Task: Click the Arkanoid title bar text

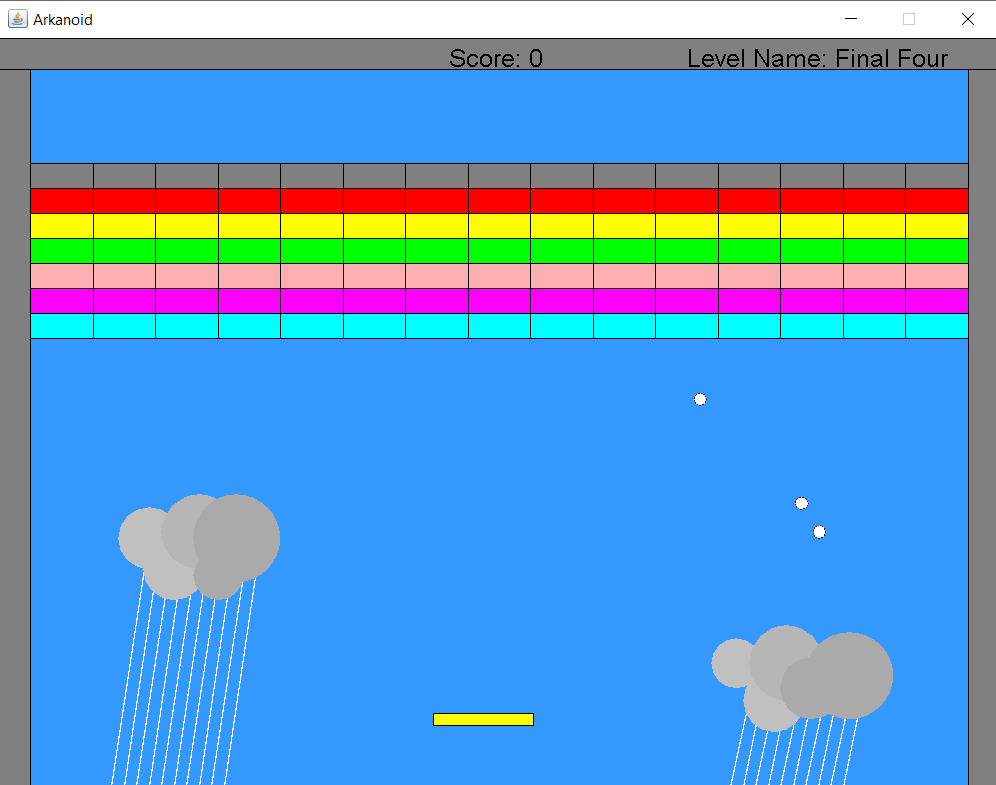Action: [x=63, y=19]
